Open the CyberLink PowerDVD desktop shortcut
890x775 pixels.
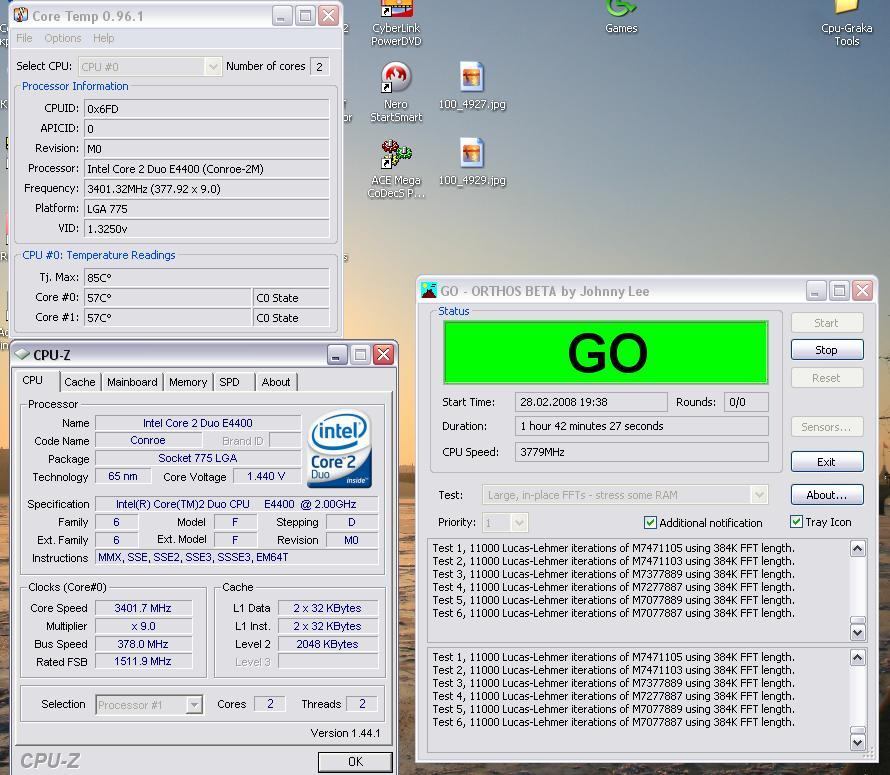point(396,23)
